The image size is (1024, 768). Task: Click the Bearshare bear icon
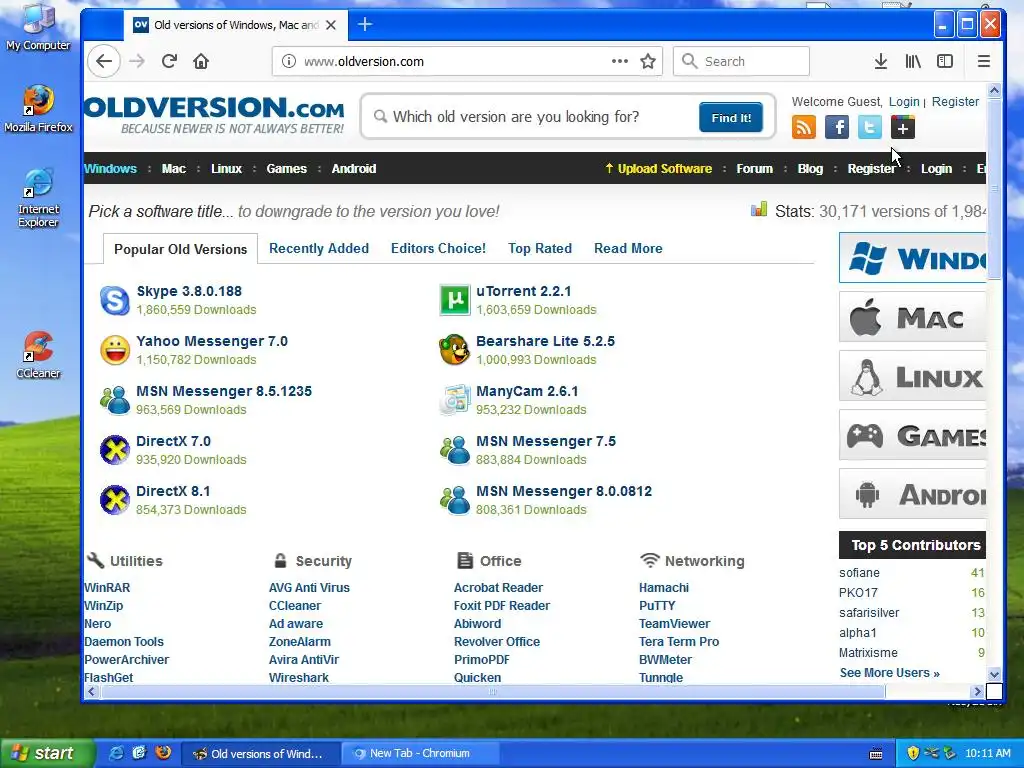tap(455, 350)
